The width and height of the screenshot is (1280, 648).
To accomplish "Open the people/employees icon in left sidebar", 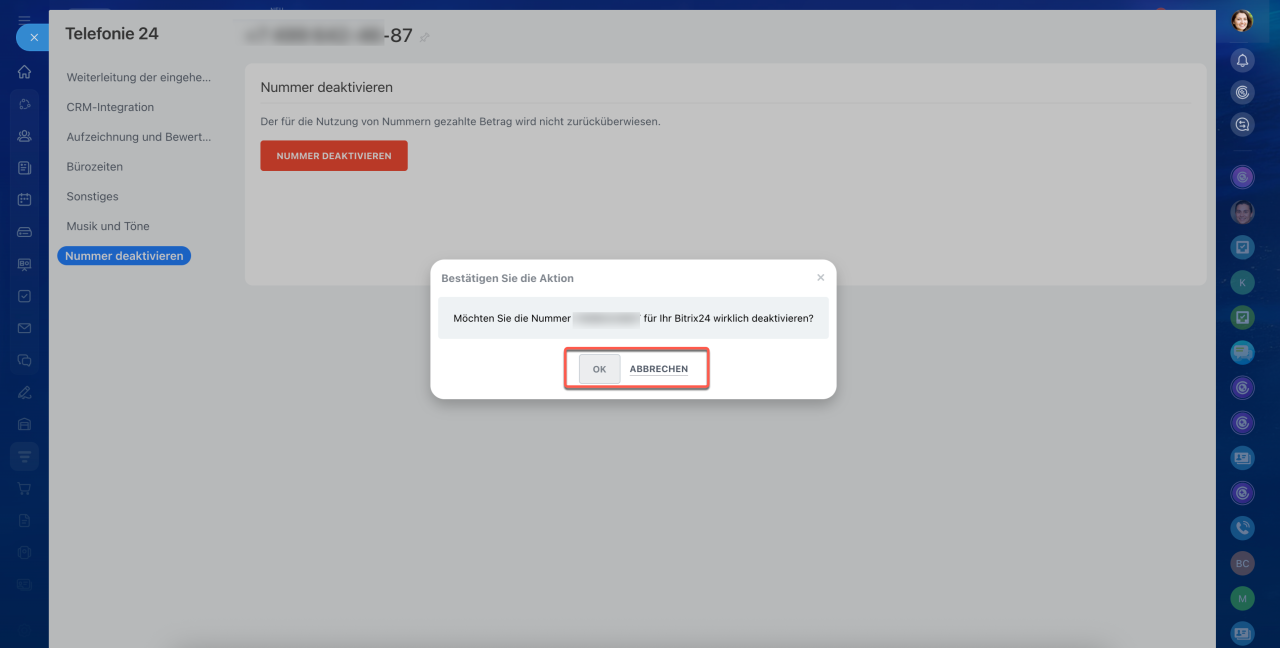I will (25, 136).
